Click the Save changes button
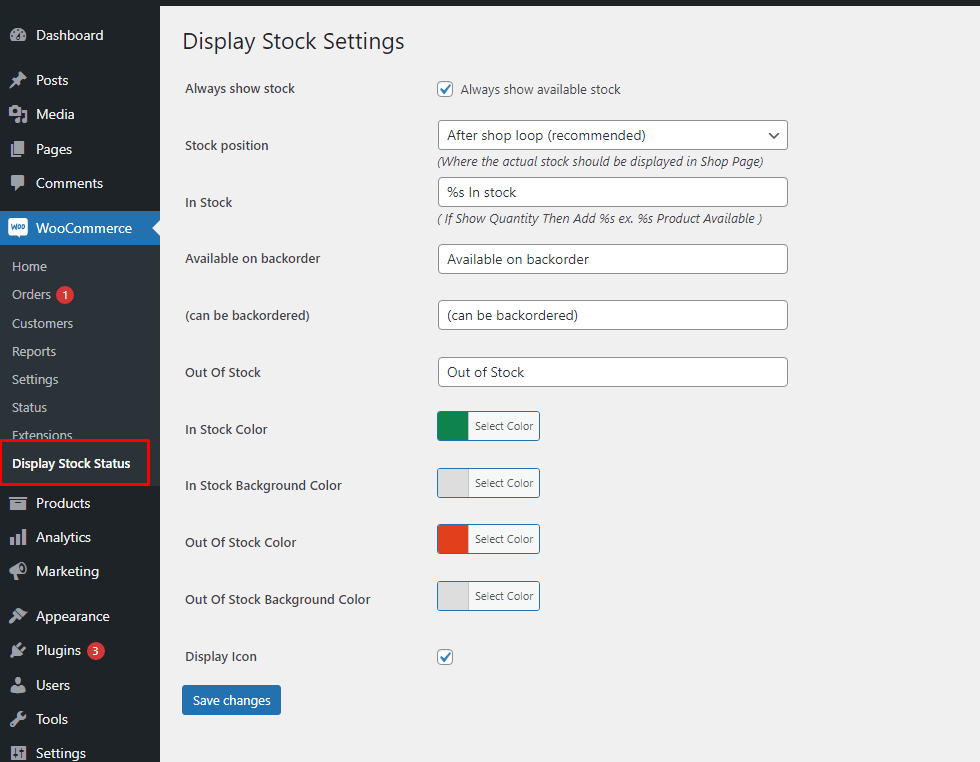Image resolution: width=980 pixels, height=762 pixels. 231,700
